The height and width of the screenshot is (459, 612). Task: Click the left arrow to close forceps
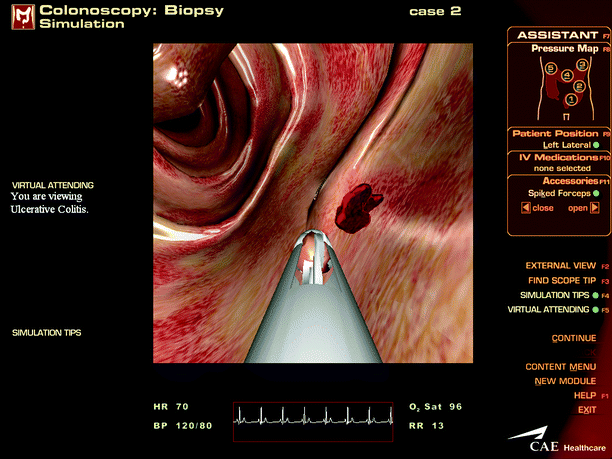(x=527, y=208)
